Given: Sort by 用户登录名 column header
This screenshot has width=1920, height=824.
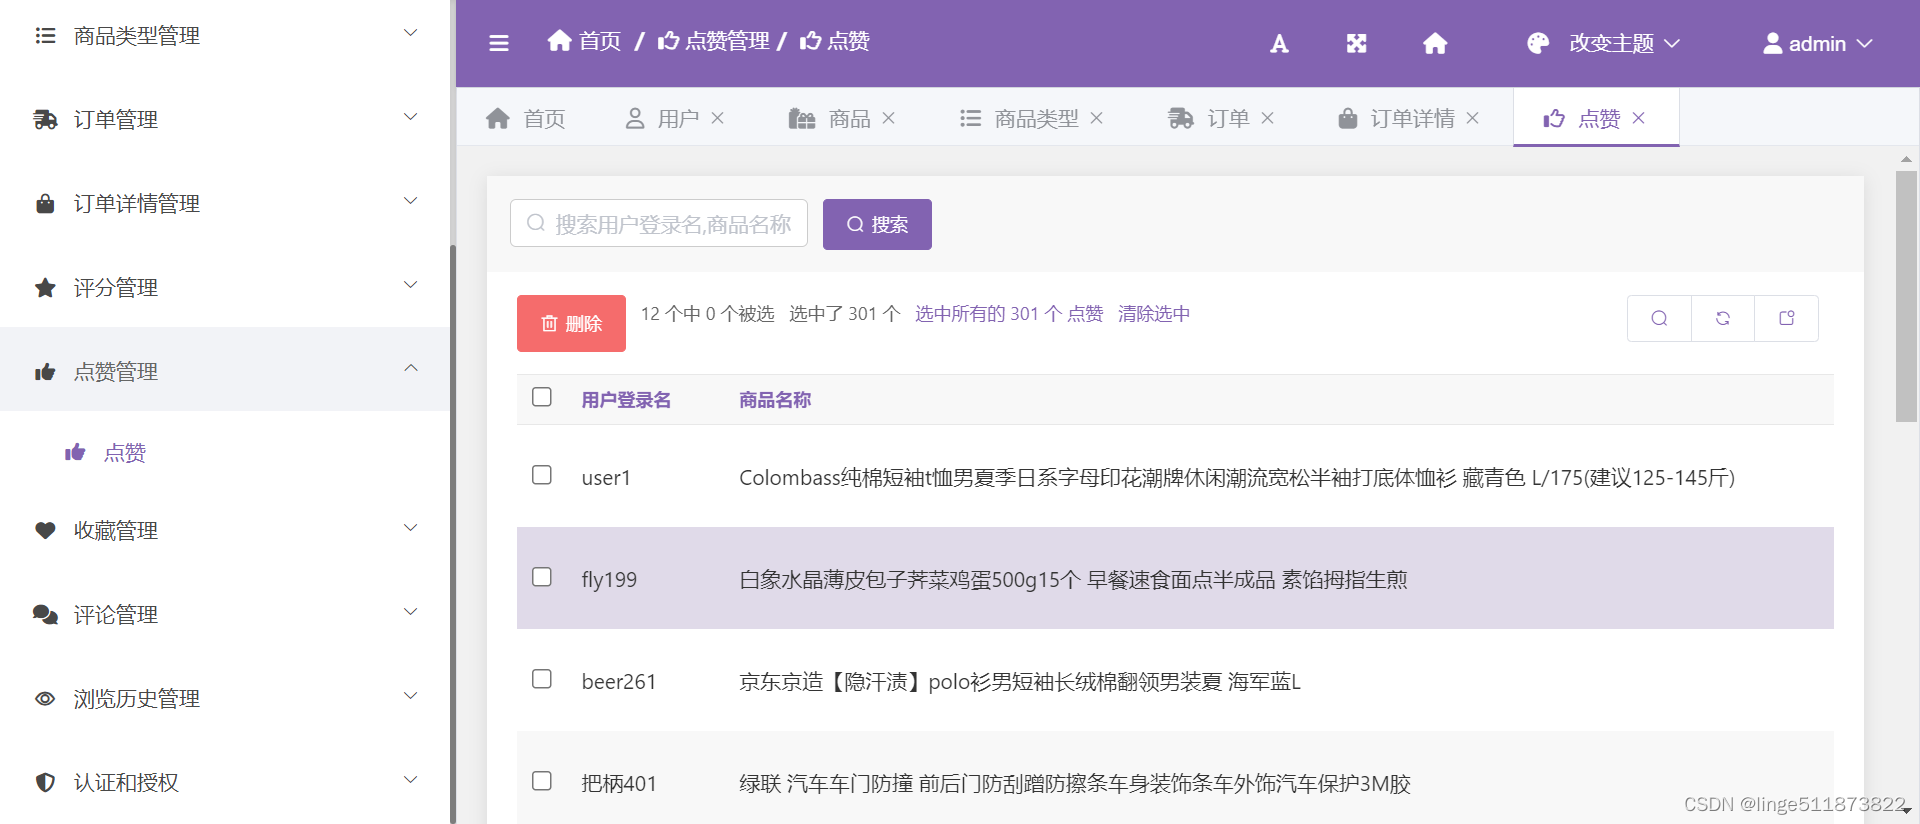Looking at the screenshot, I should (626, 400).
